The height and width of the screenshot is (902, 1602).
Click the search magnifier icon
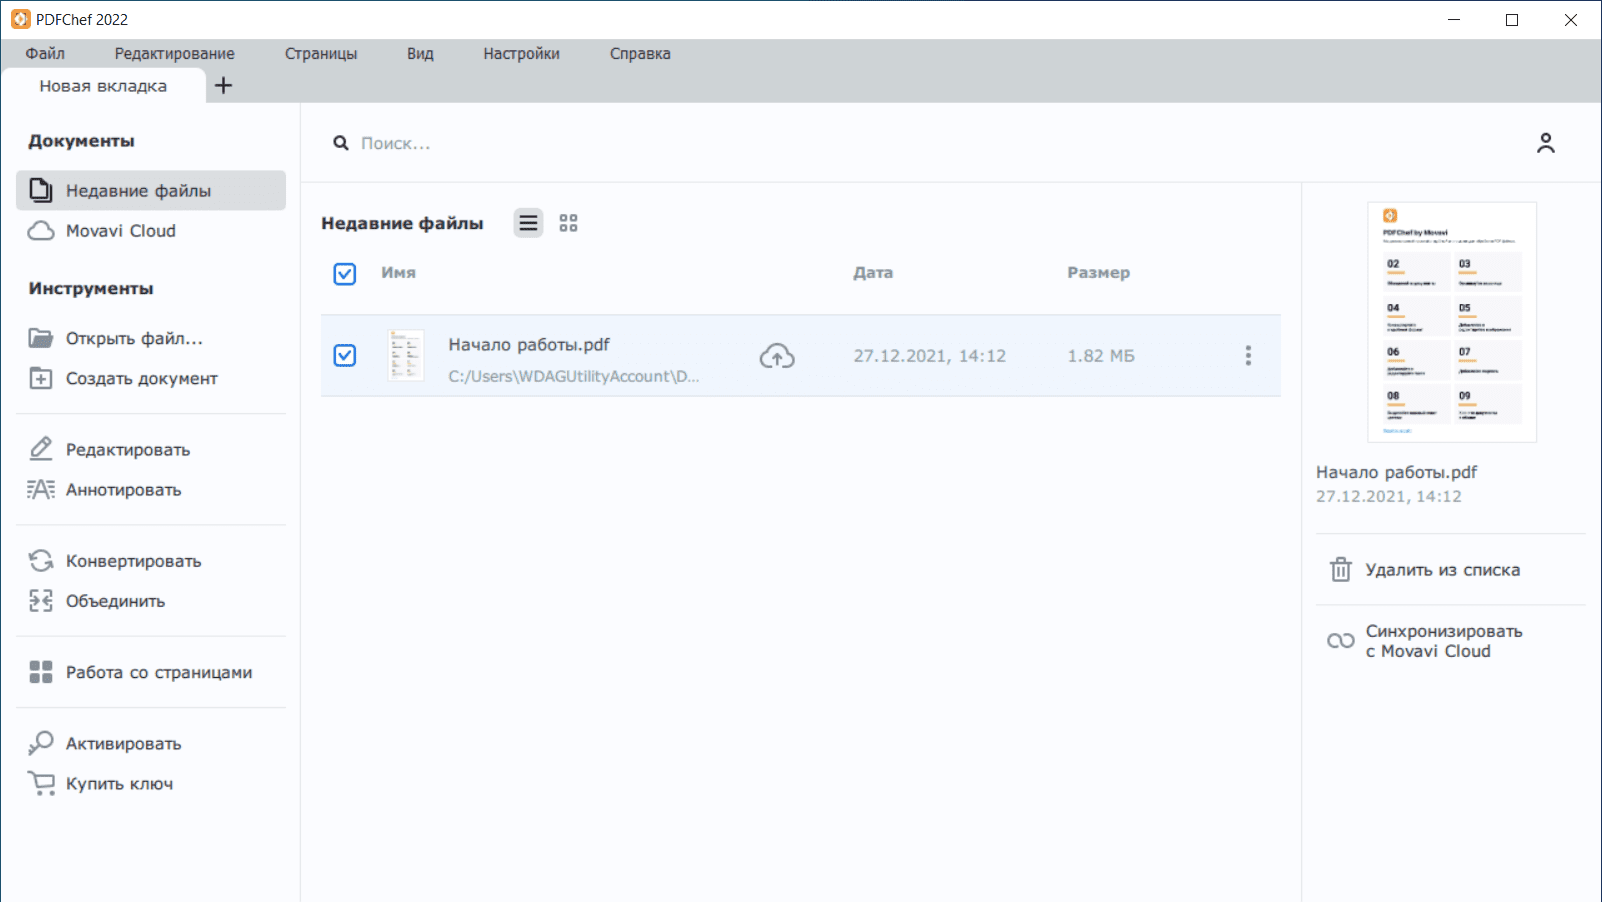[341, 143]
